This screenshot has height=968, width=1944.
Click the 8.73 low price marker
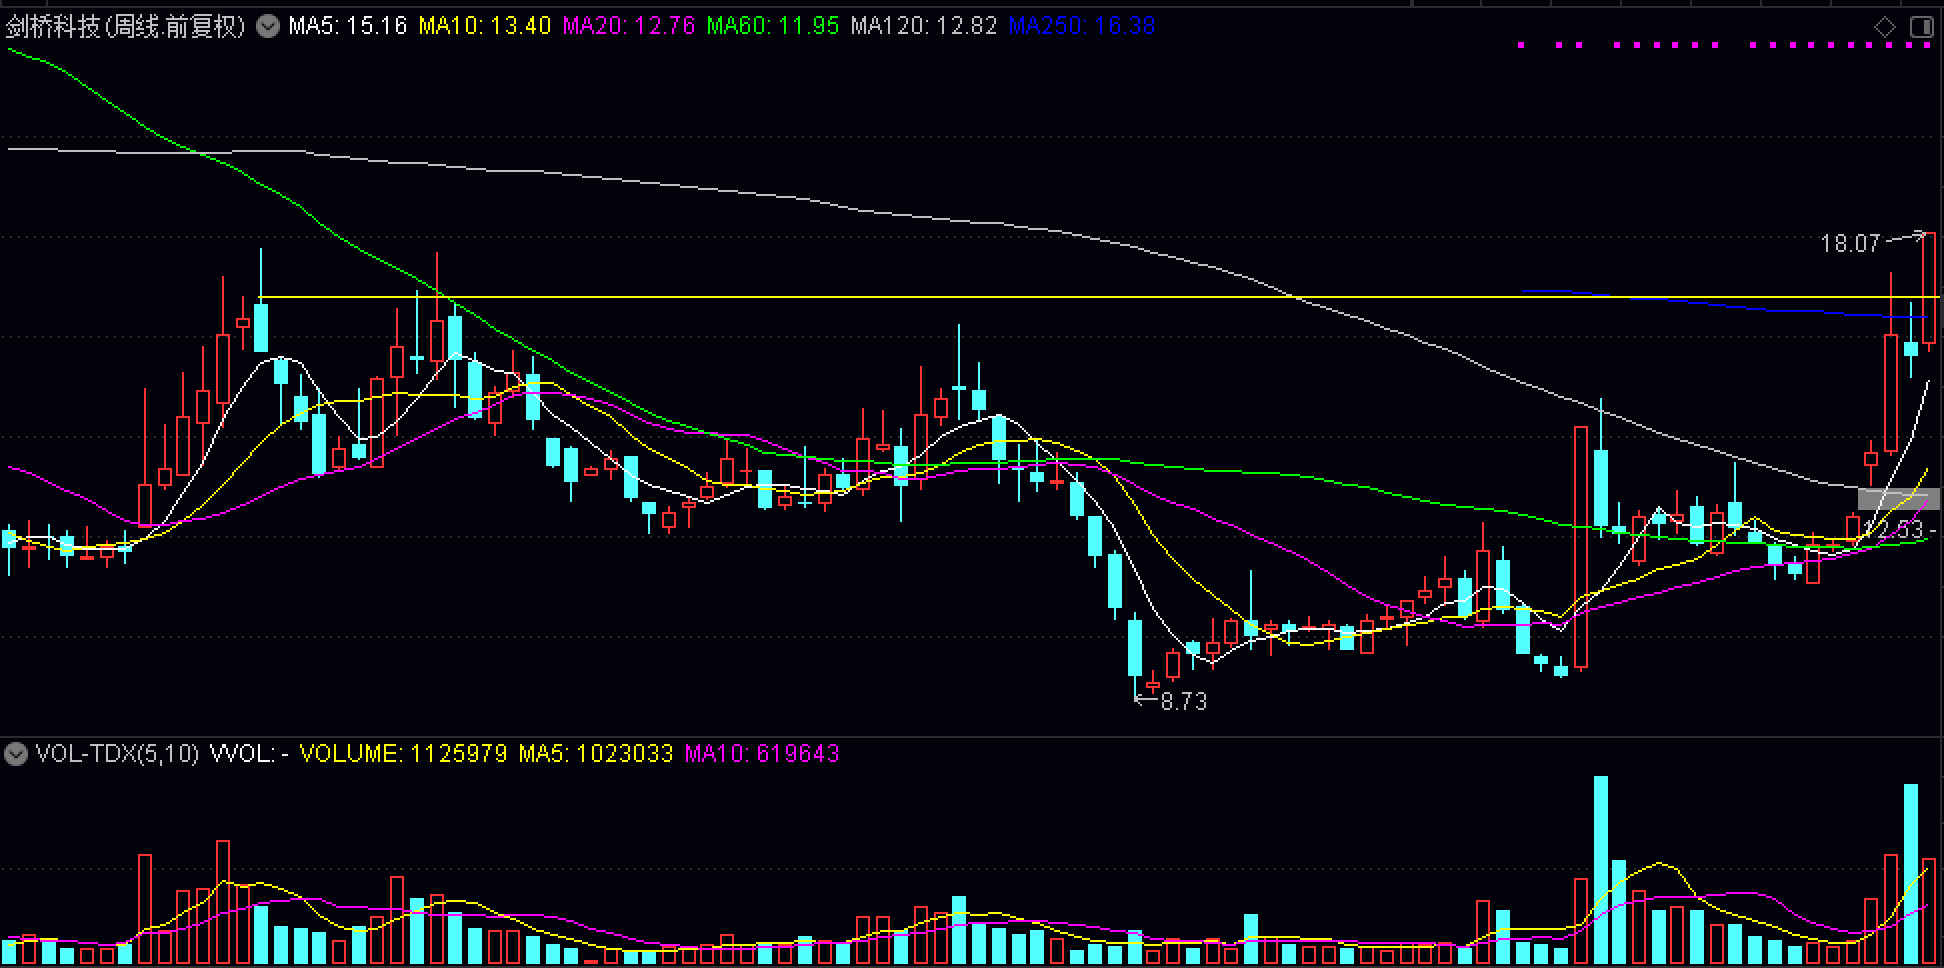point(1183,702)
